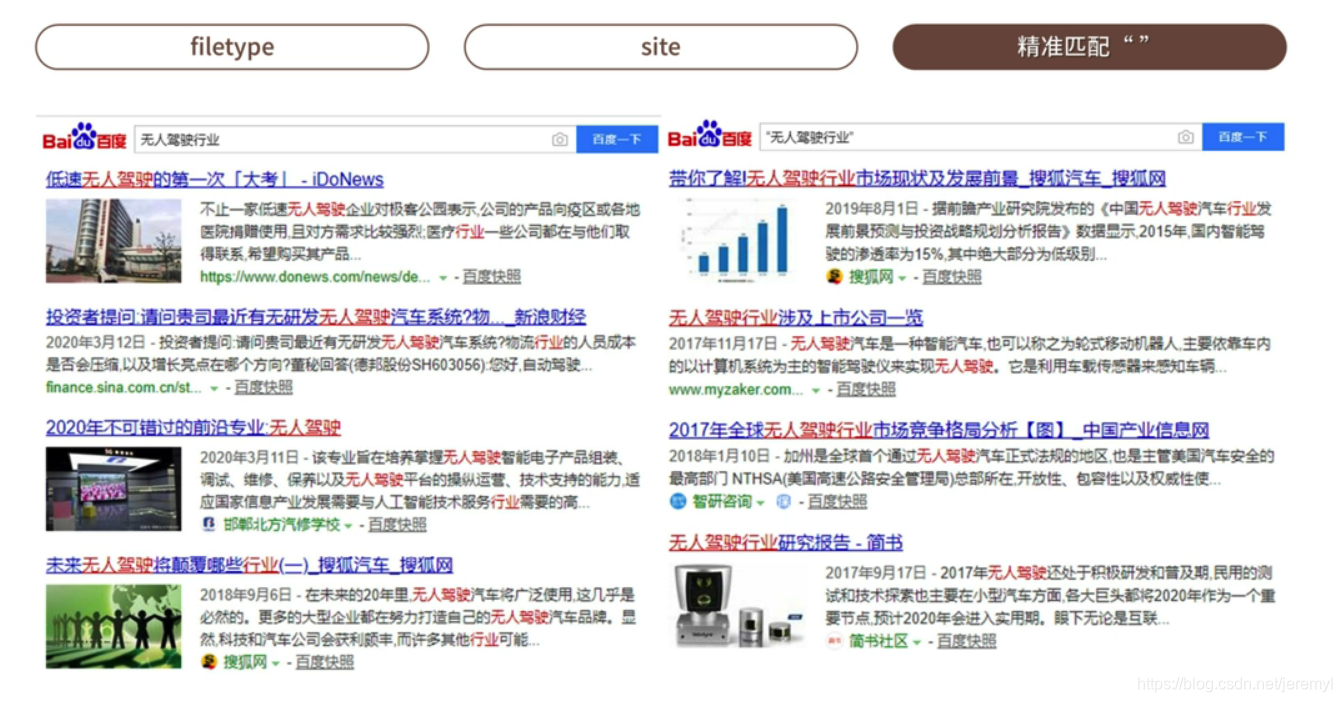Click the 简书社区 source icon
The width and height of the screenshot is (1342, 702).
(x=834, y=640)
